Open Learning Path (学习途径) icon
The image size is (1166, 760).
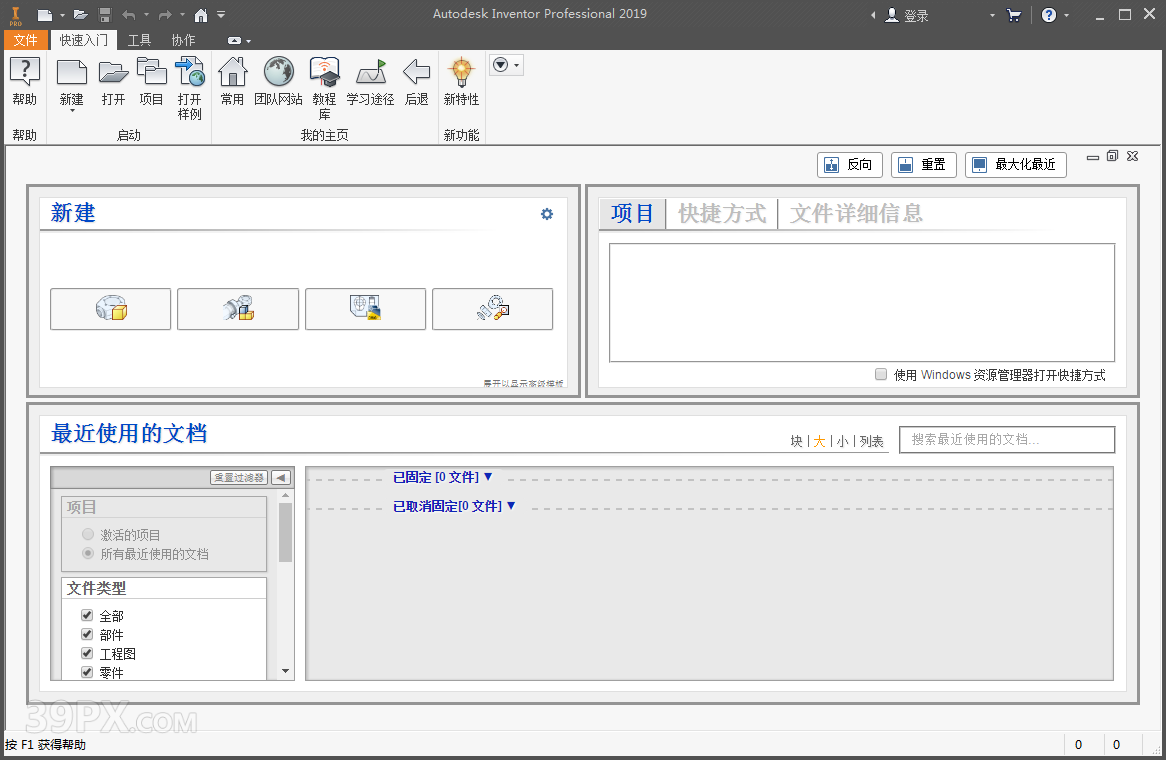click(370, 73)
